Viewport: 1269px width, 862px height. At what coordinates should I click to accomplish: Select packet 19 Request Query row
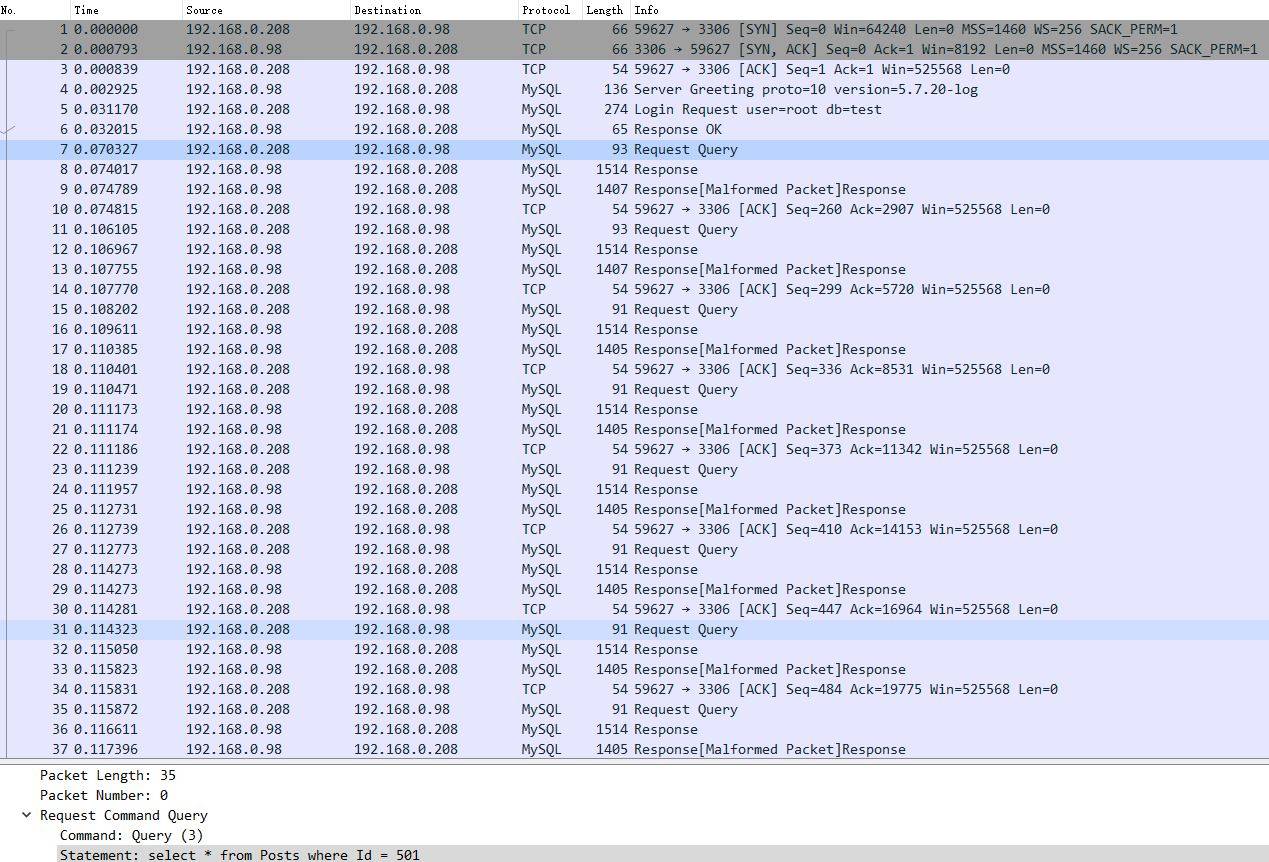(634, 389)
